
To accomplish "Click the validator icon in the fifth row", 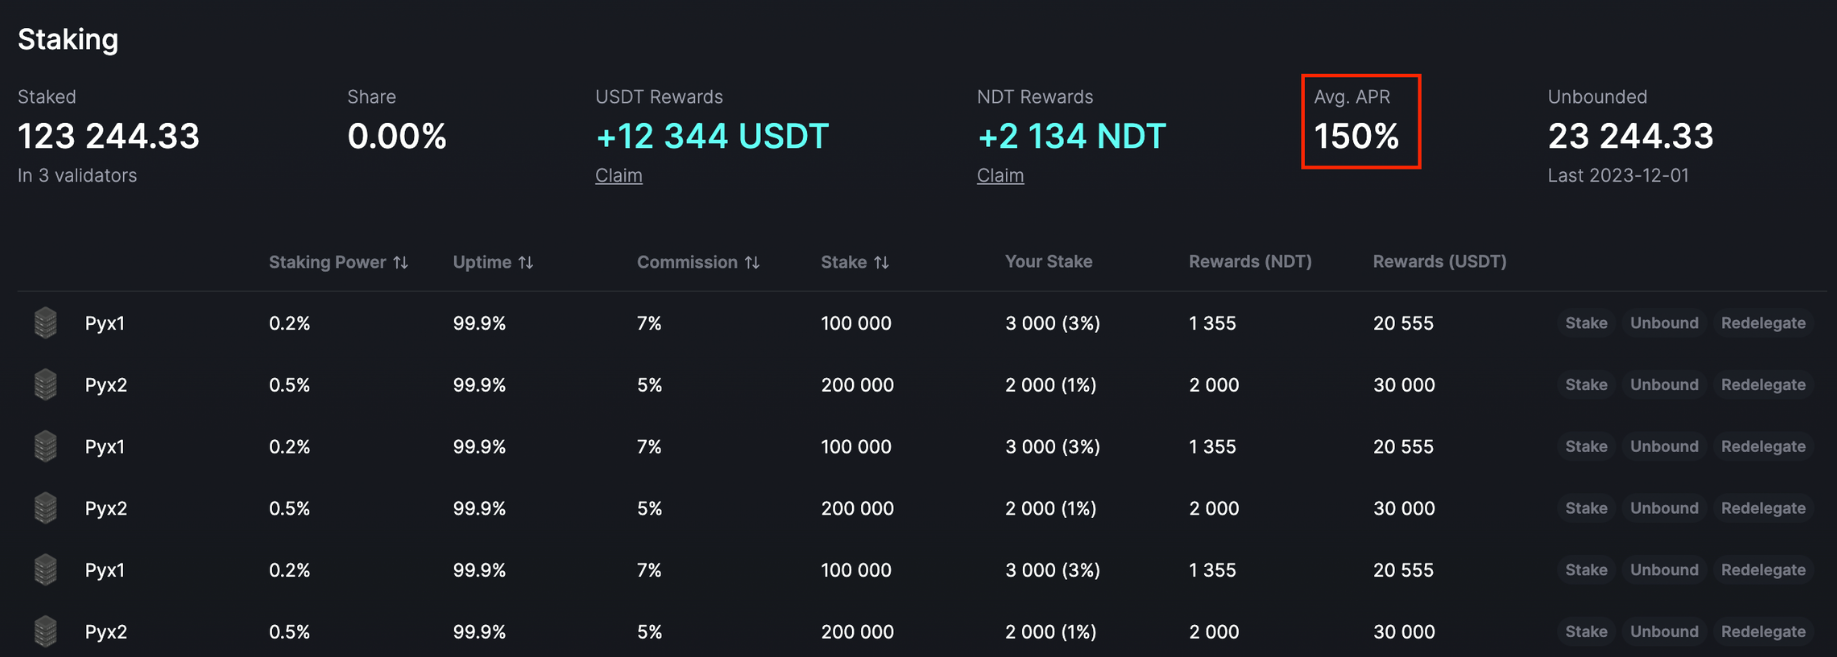I will [x=45, y=570].
